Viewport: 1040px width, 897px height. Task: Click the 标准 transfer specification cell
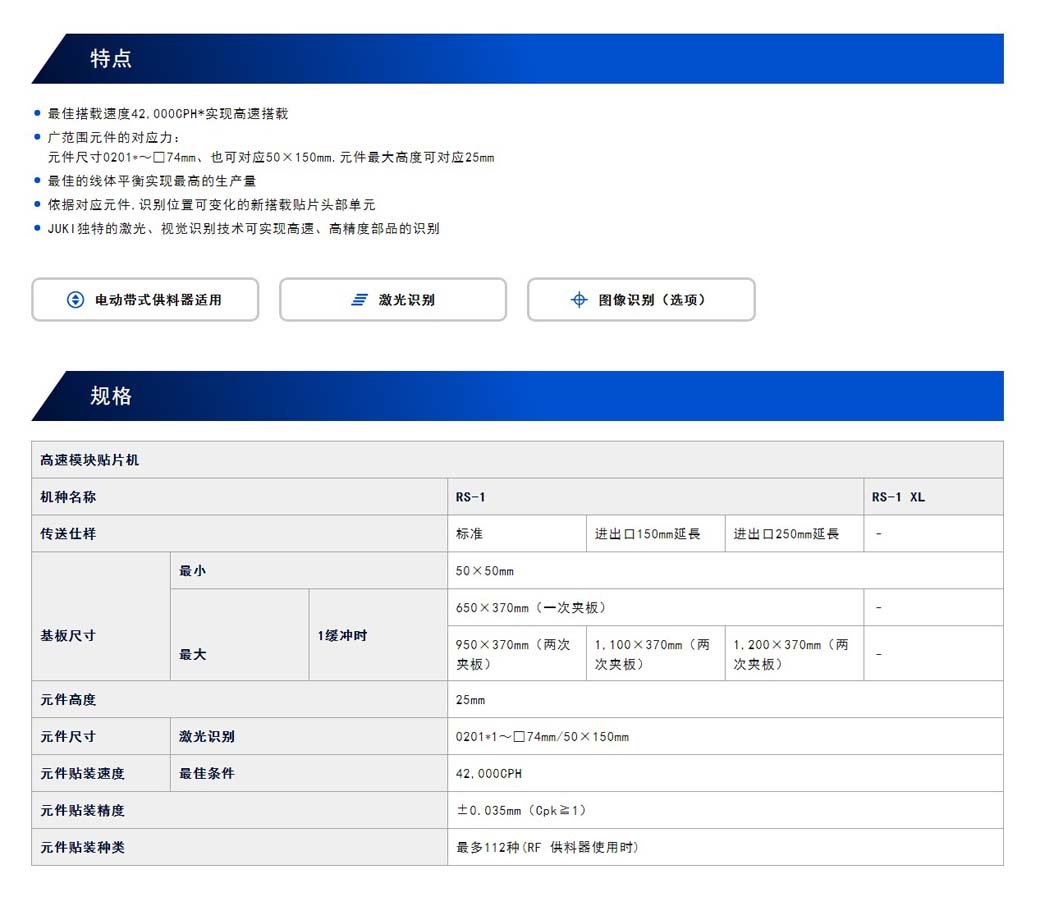516,534
